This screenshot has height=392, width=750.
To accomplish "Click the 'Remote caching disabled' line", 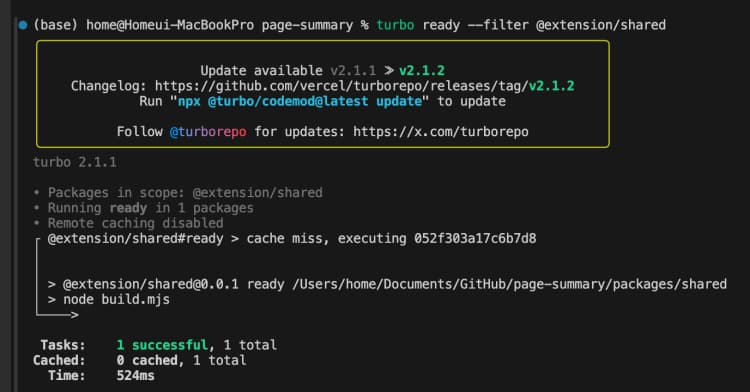I will click(x=128, y=223).
